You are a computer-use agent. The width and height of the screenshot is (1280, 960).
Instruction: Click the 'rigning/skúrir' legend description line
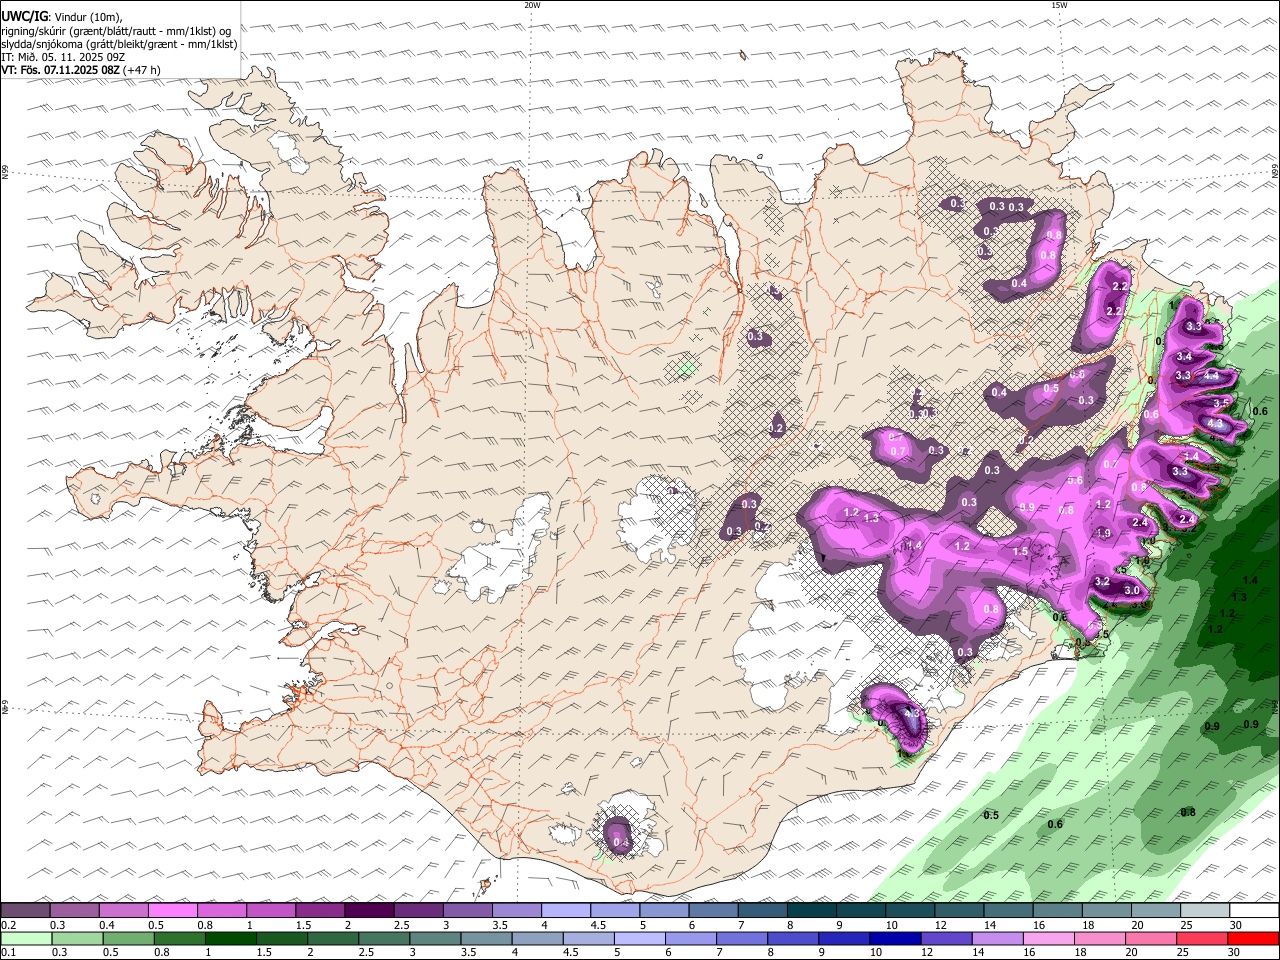(115, 31)
